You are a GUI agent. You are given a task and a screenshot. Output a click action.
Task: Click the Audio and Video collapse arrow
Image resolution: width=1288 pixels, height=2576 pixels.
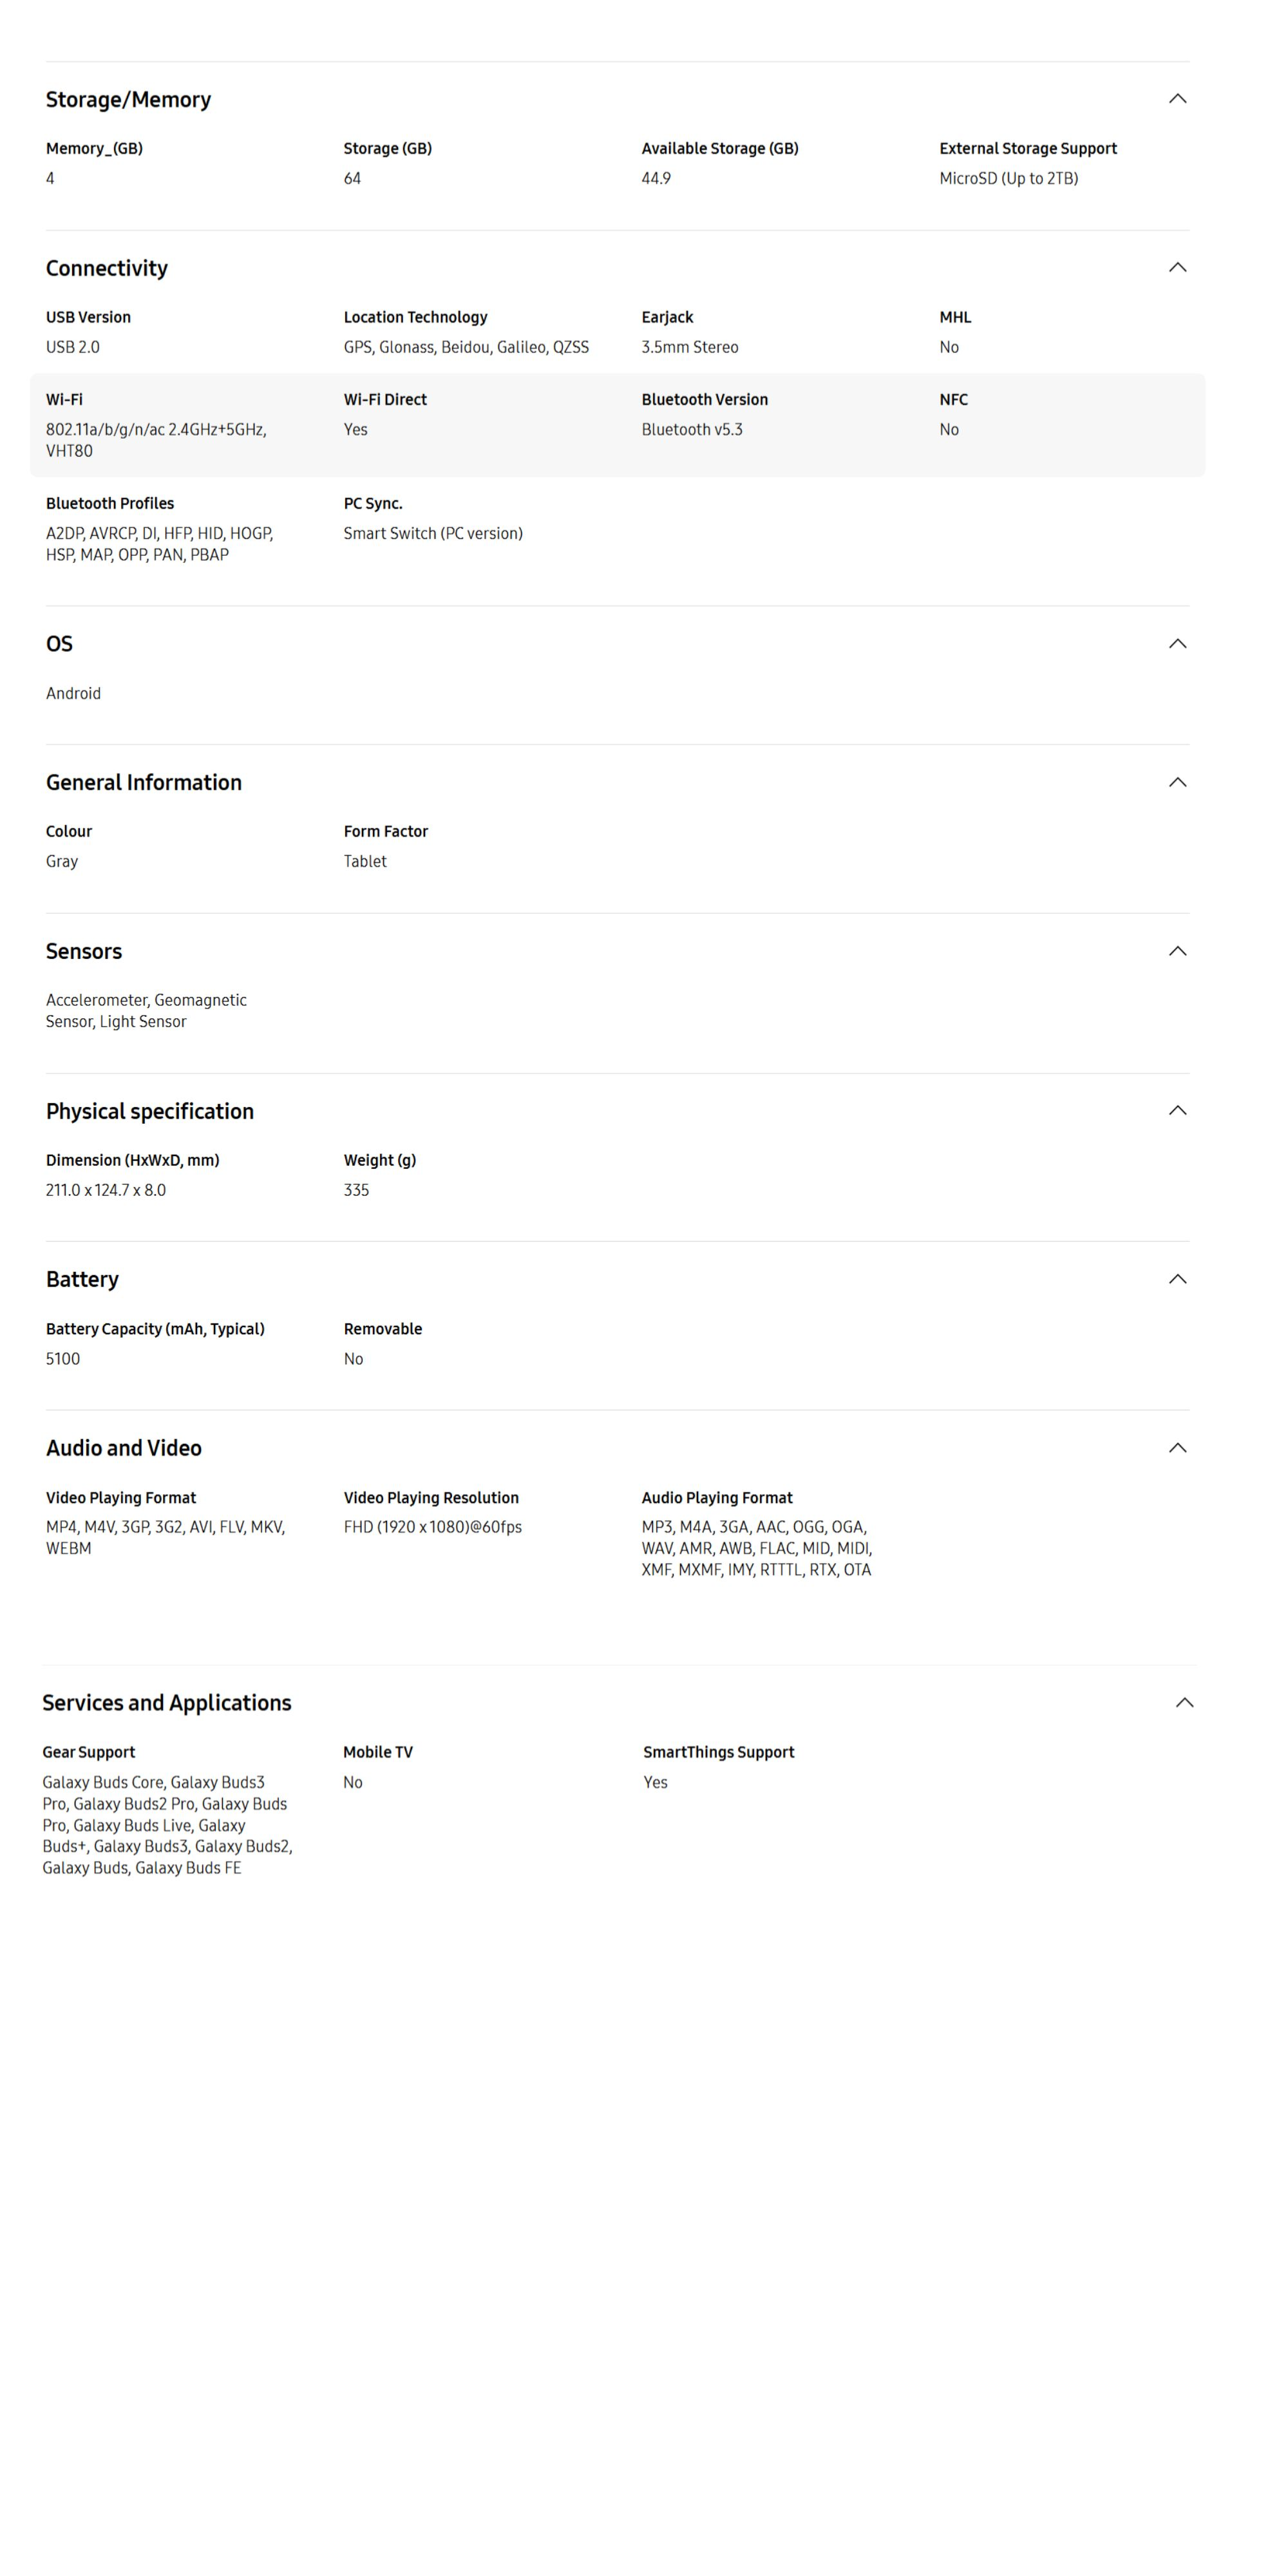tap(1178, 1446)
